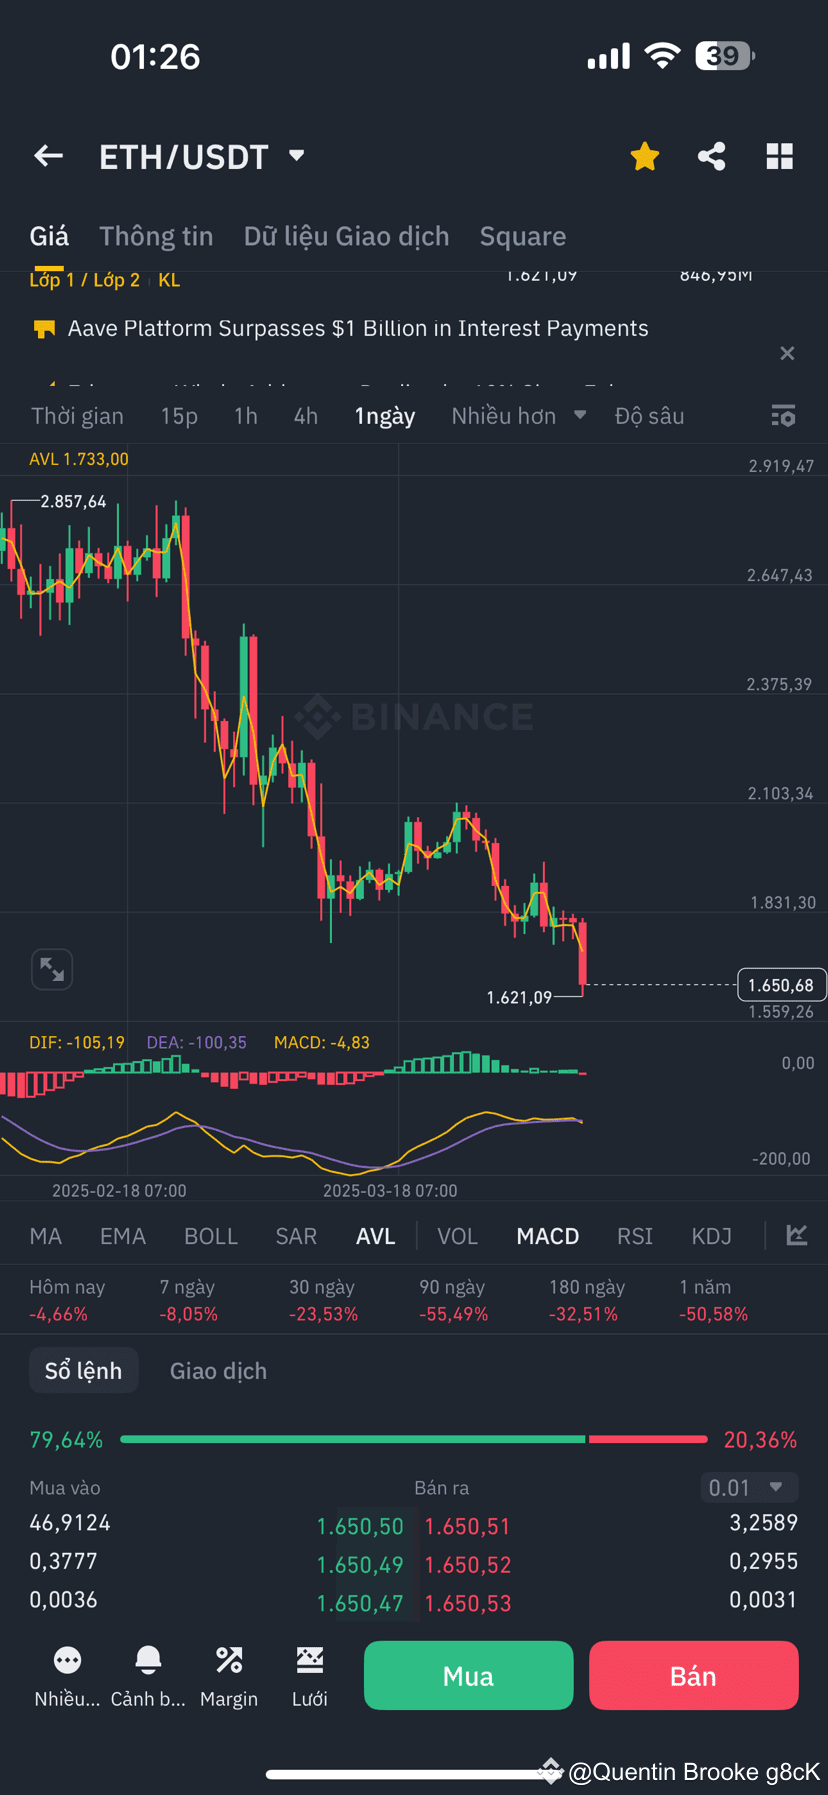Open Độ sâu depth view

pyautogui.click(x=649, y=416)
